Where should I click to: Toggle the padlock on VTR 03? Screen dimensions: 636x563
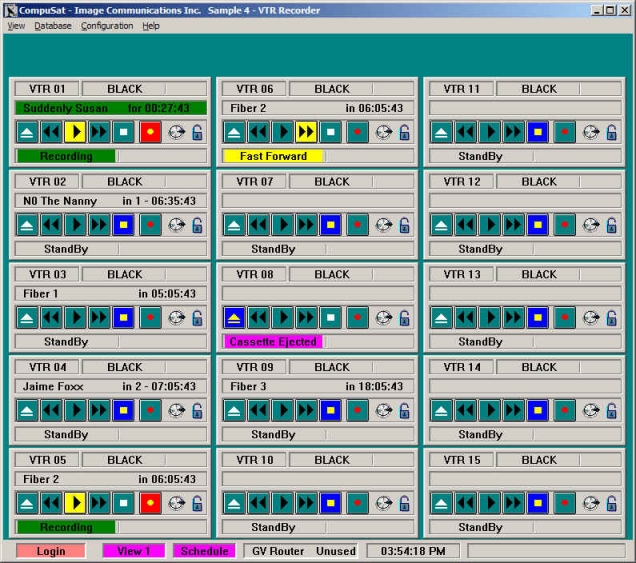click(198, 318)
